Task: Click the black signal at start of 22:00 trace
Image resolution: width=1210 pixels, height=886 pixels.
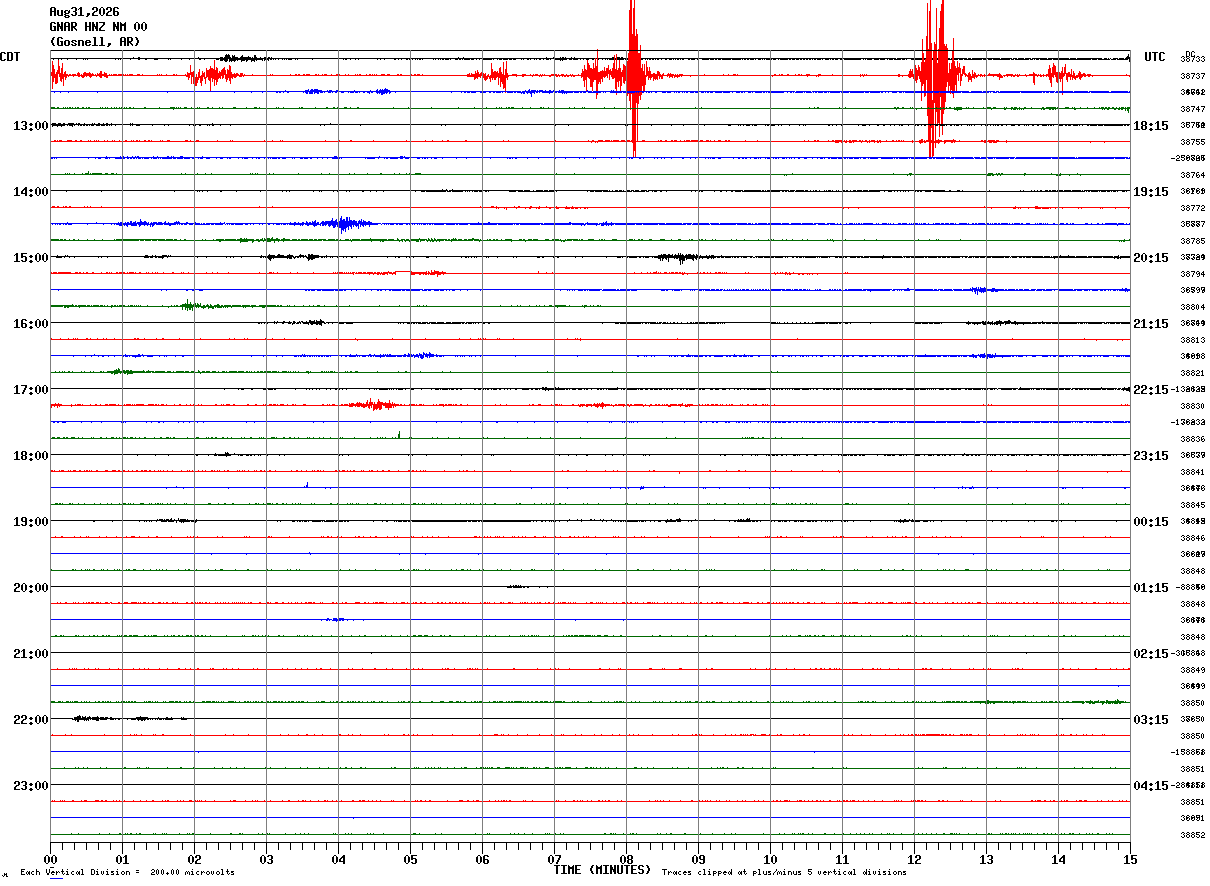Action: click(x=128, y=718)
